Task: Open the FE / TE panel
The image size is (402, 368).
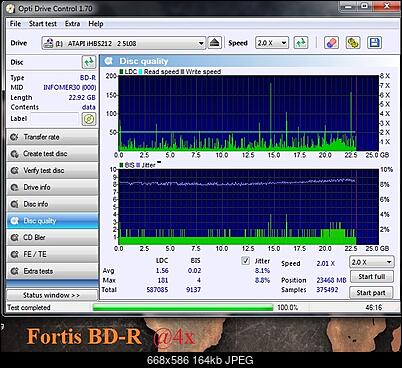Action: point(52,254)
